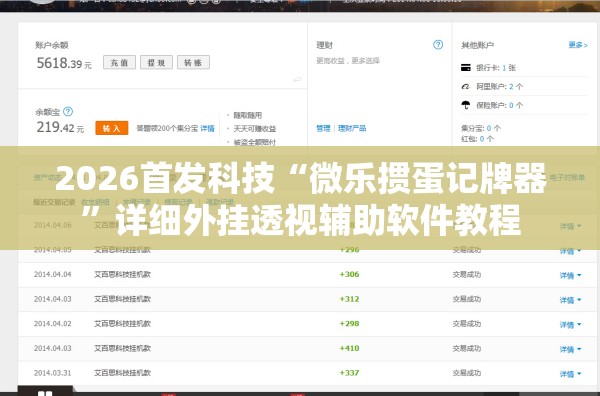Open the 管理 link under 理财

coord(323,128)
